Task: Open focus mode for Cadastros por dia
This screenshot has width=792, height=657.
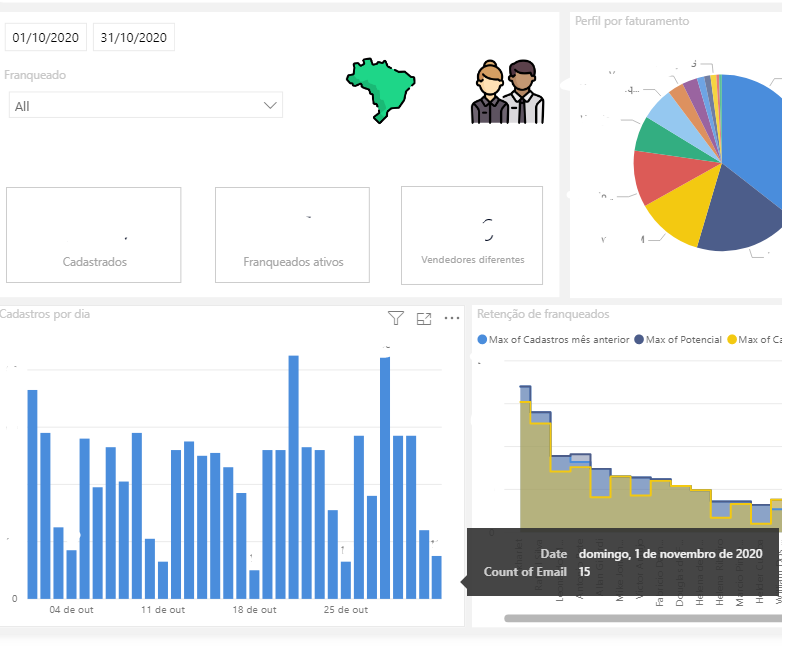Action: [x=424, y=319]
